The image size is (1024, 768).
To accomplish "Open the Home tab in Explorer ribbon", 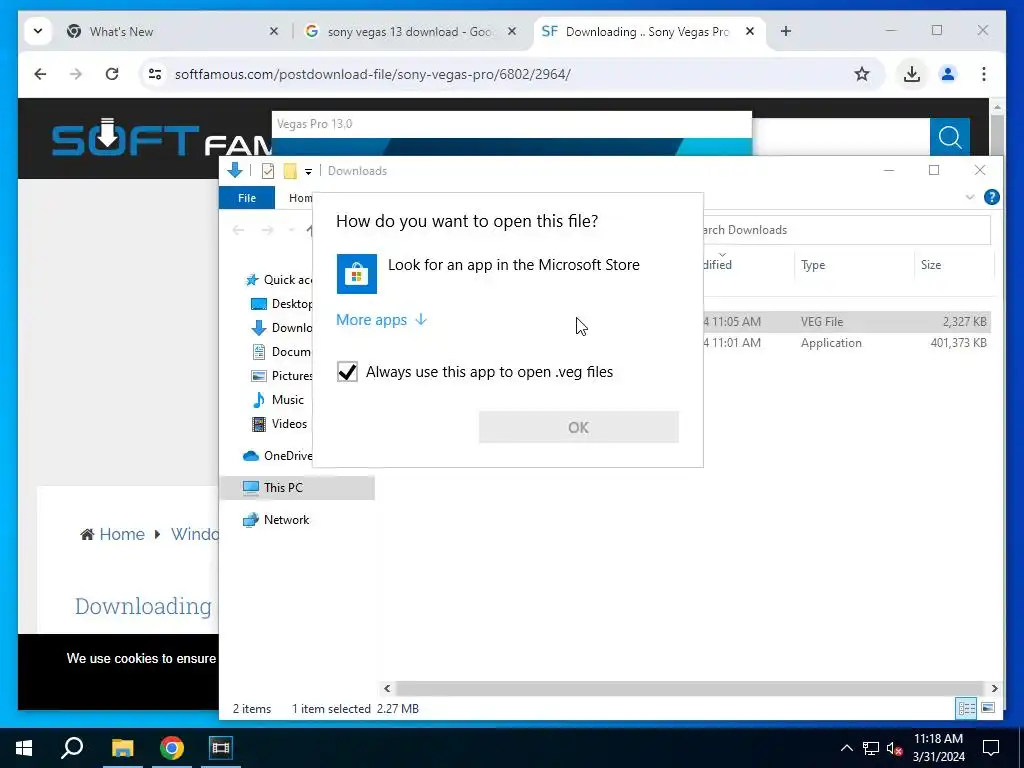I will tap(300, 198).
